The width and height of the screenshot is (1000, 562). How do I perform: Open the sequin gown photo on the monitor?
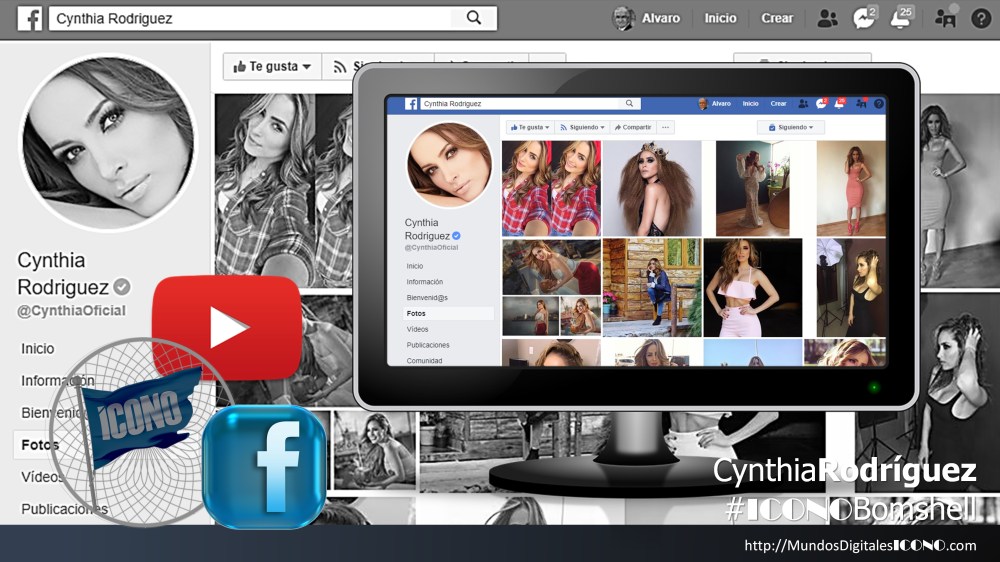pyautogui.click(x=753, y=188)
